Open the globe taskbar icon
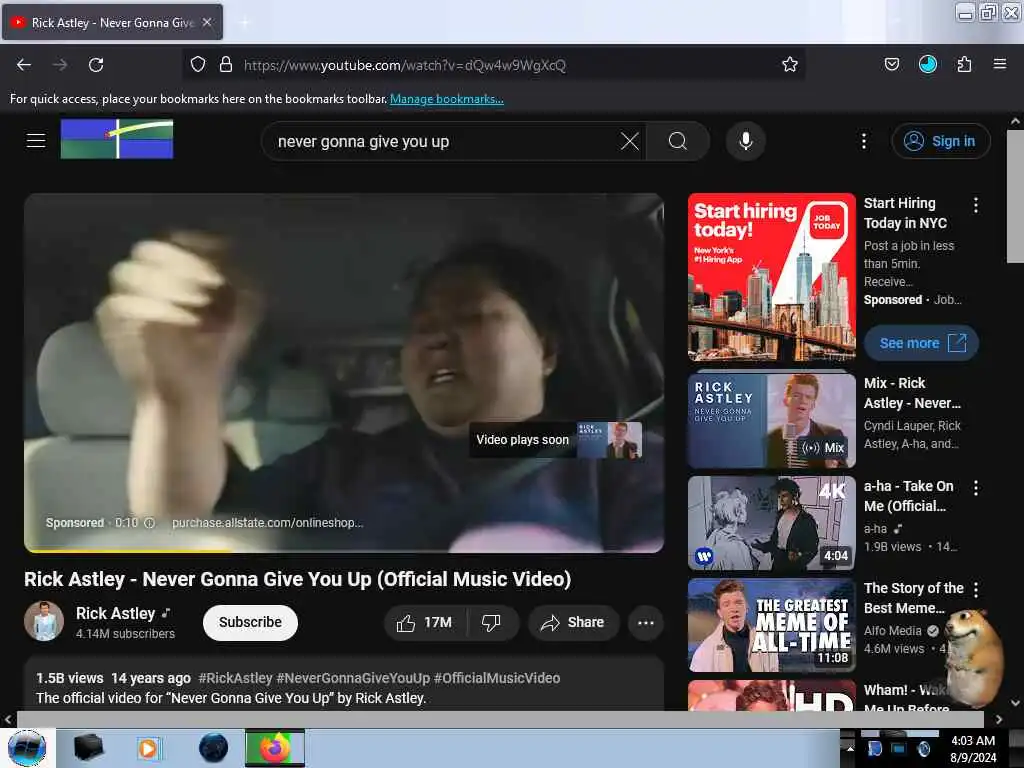1024x768 pixels. [x=213, y=748]
